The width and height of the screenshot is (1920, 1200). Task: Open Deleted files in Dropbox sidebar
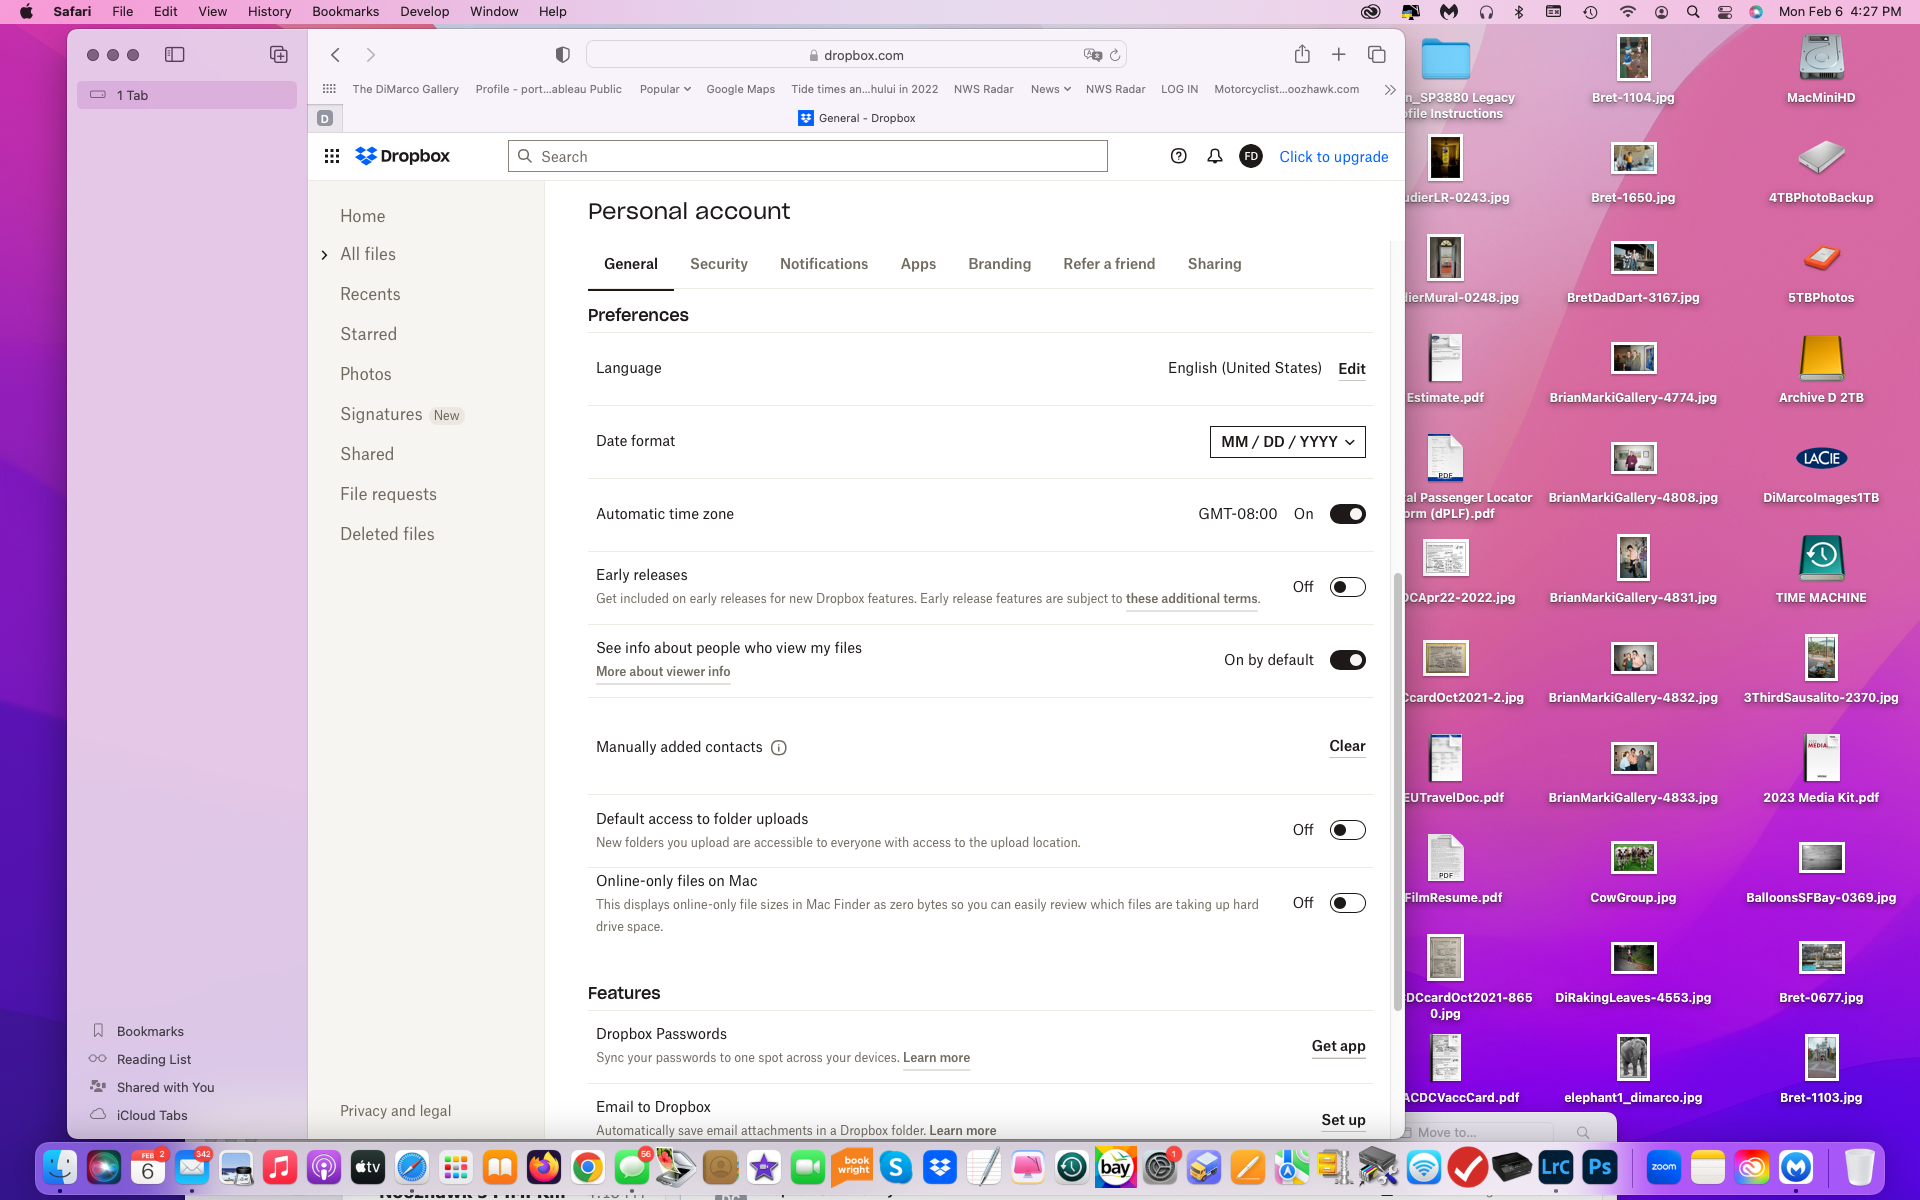[x=387, y=534]
